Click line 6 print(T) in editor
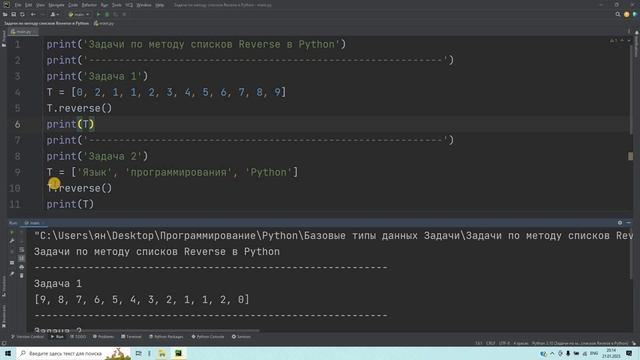Viewport: 640px width, 360px height. point(70,124)
